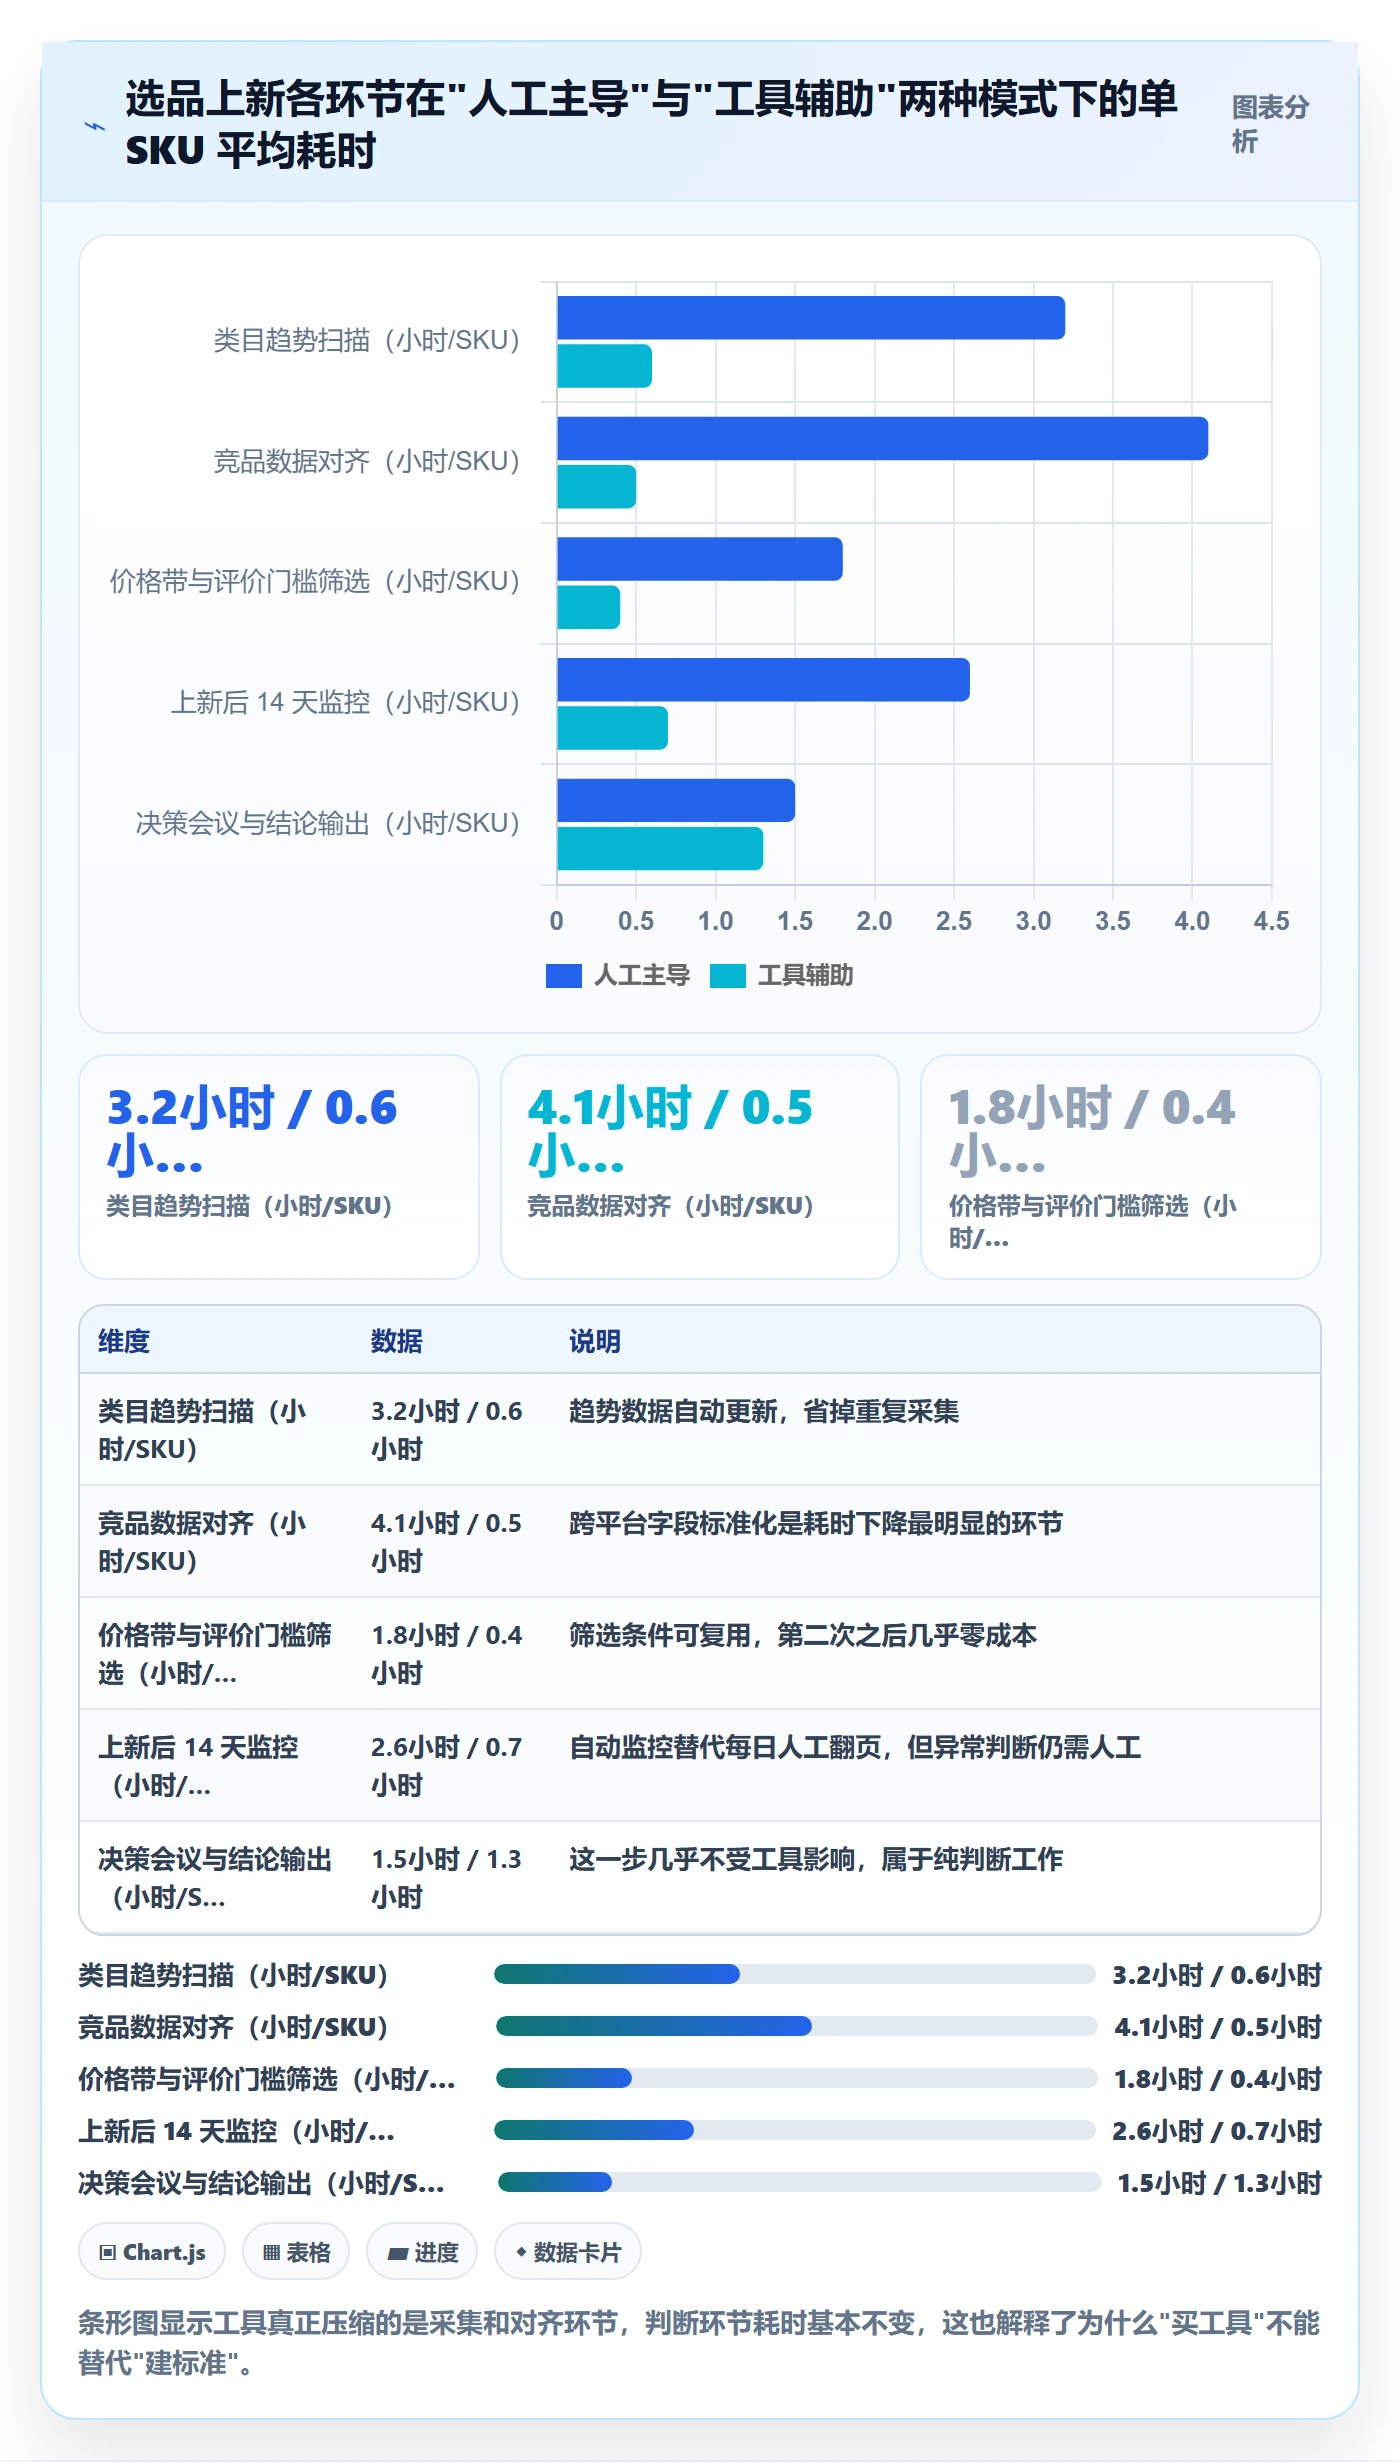Screen dimensions: 1400x2462
Task: Click the 工具辅助 bar for 类目趋势扫描
Action: point(604,366)
